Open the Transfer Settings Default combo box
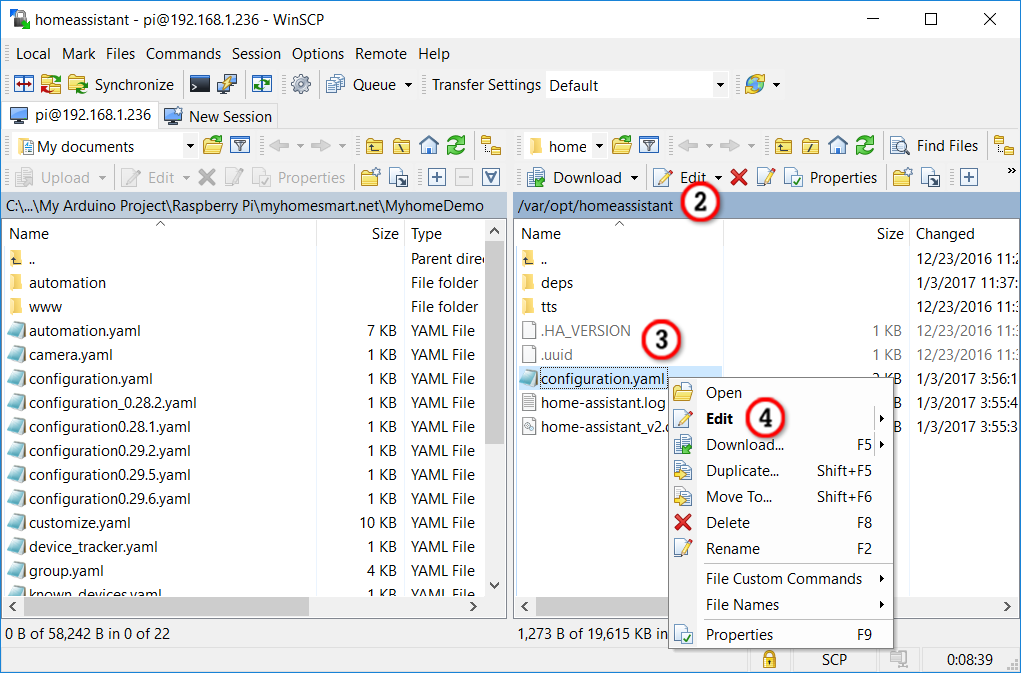1021x673 pixels. pos(636,85)
